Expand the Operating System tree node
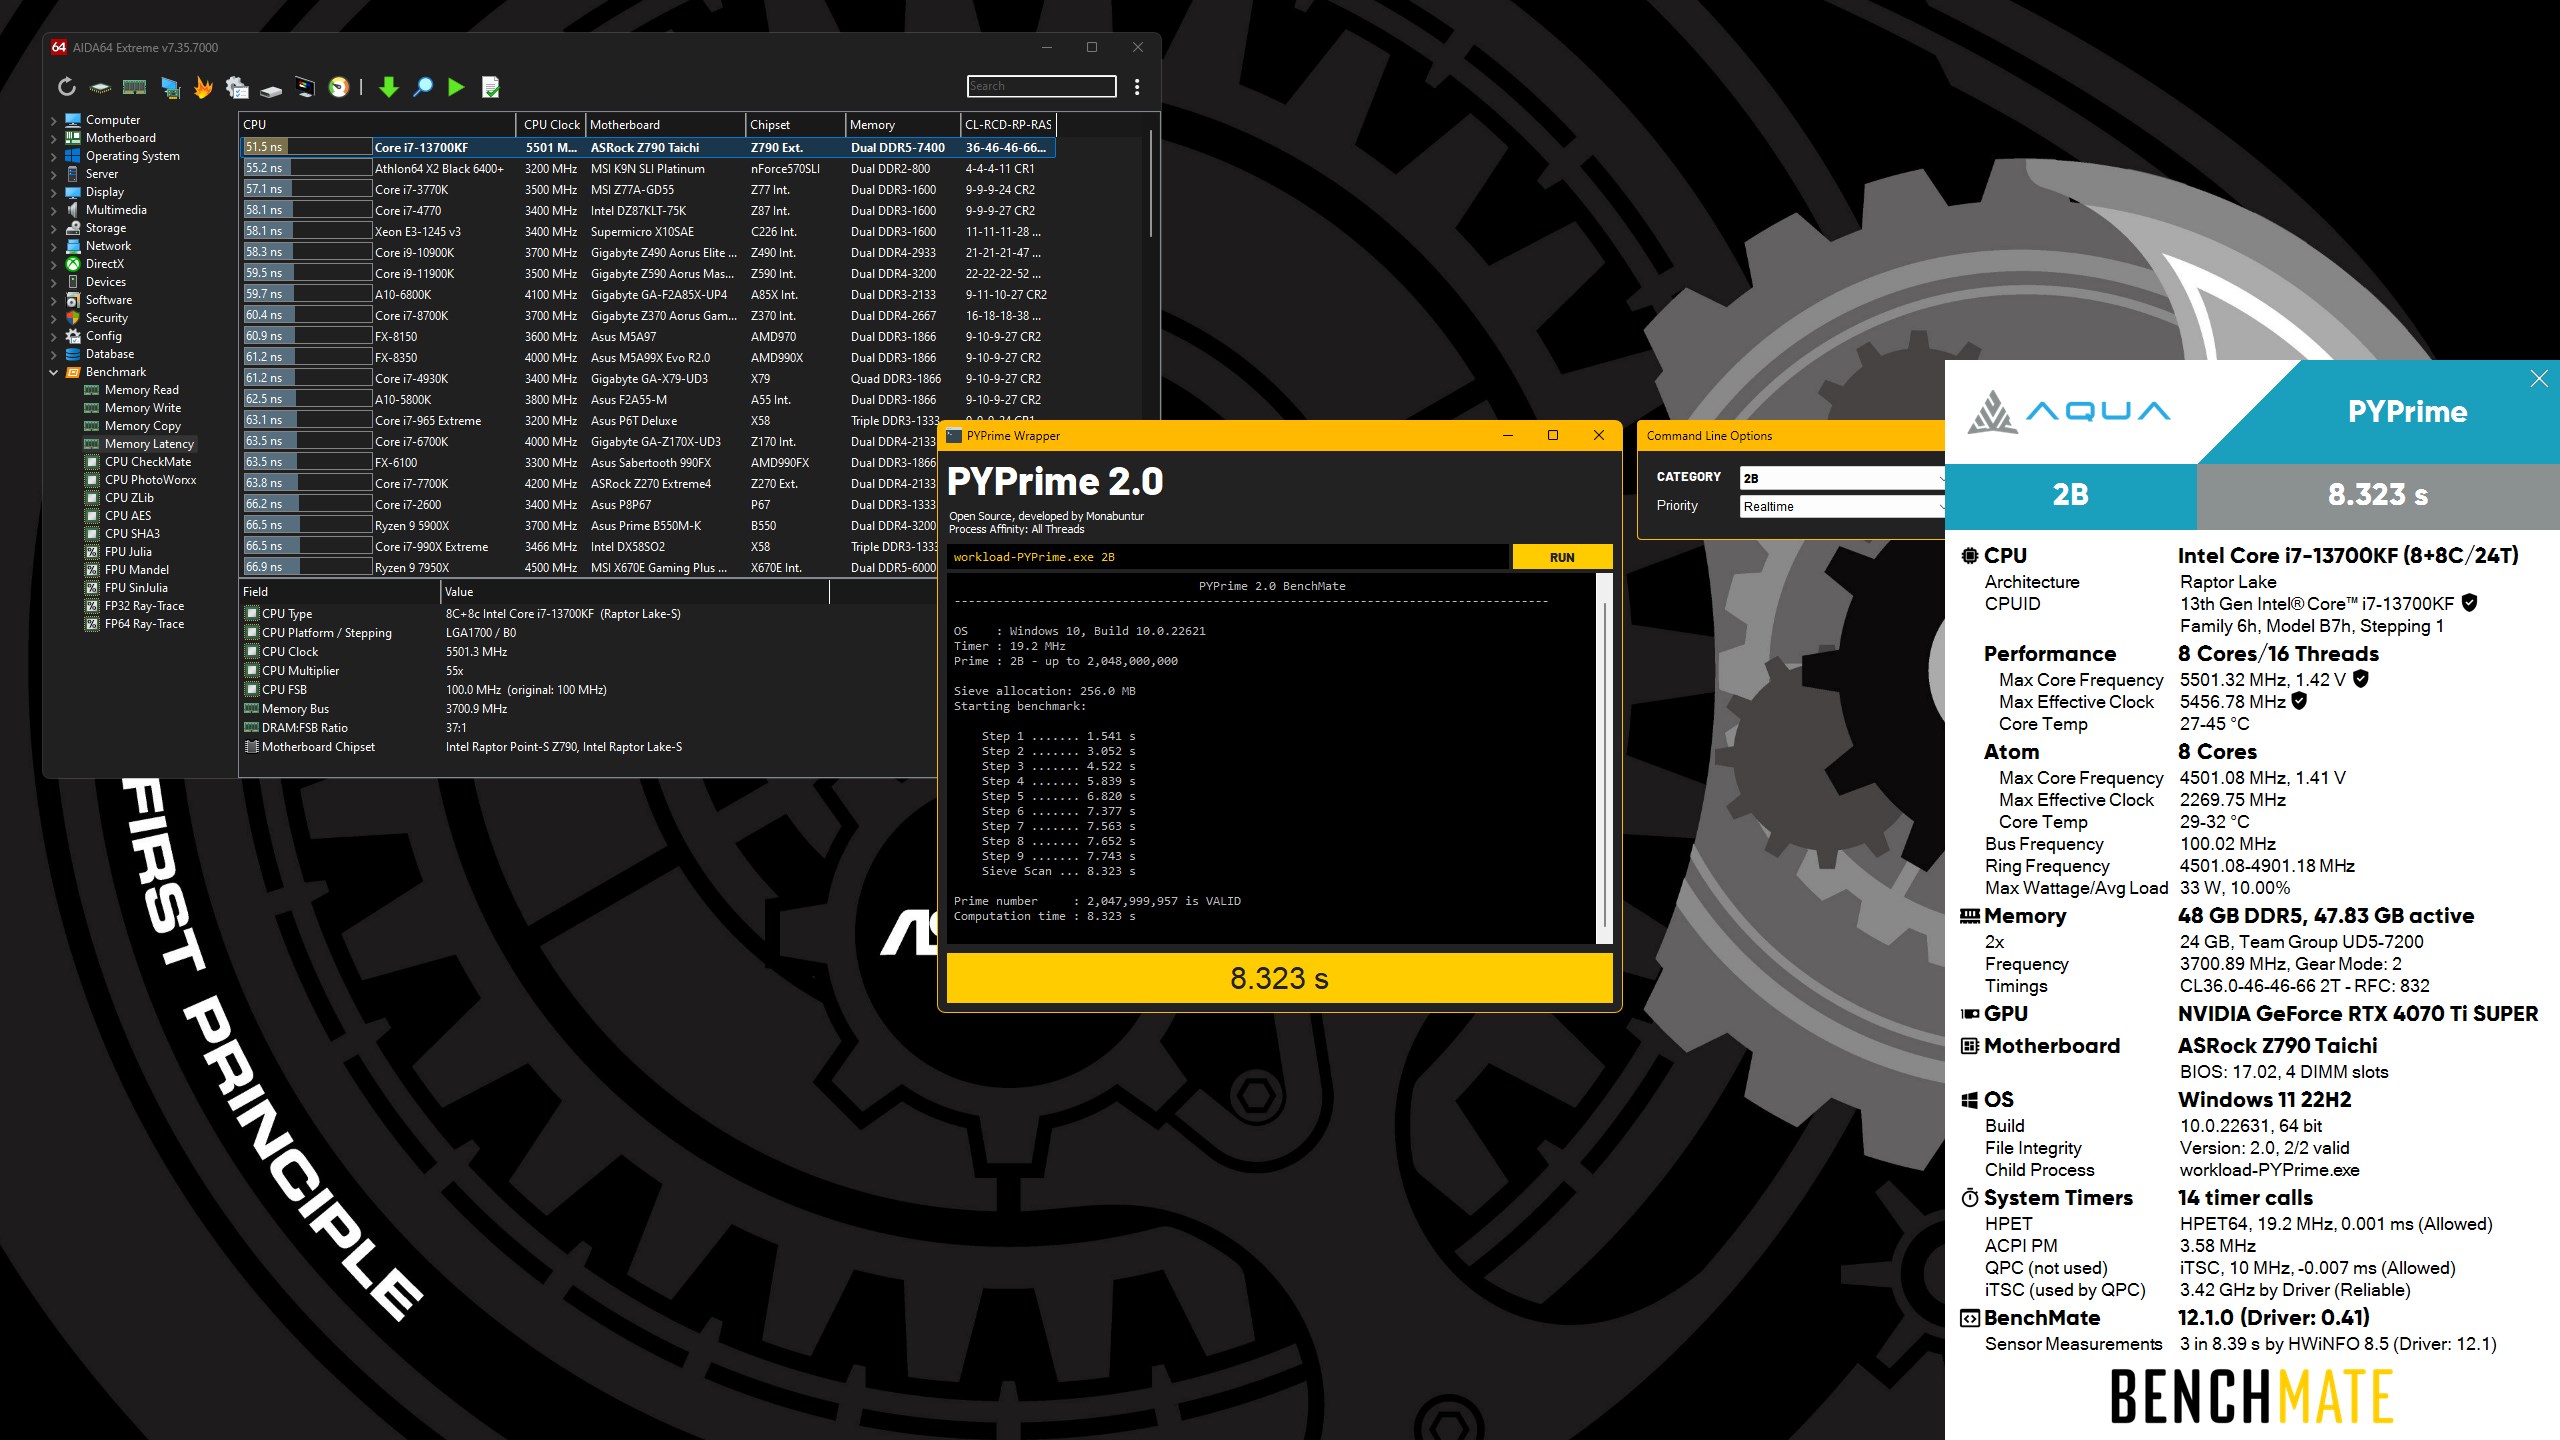Viewport: 2560px width, 1440px height. (54, 156)
